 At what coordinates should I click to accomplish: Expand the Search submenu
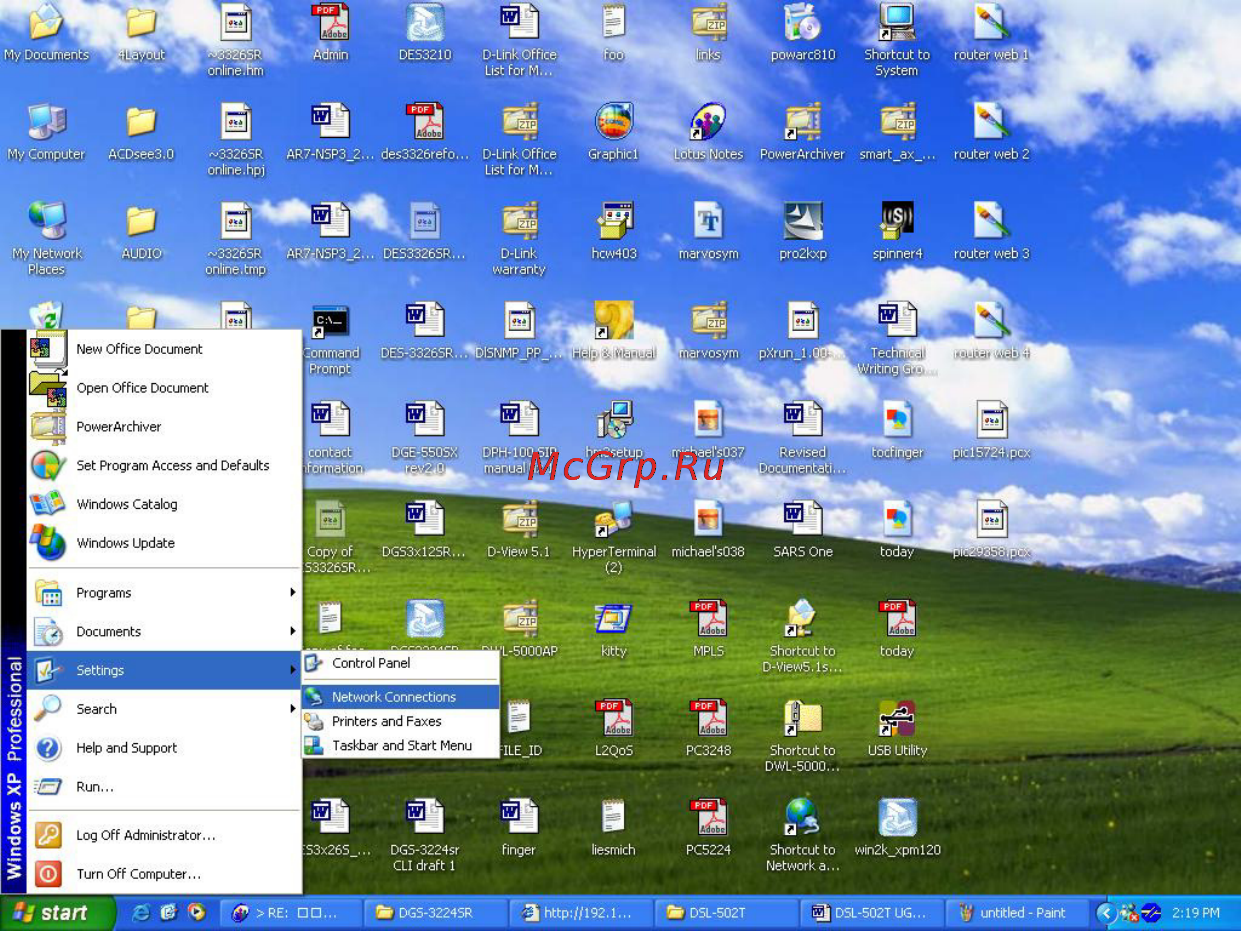tap(164, 709)
